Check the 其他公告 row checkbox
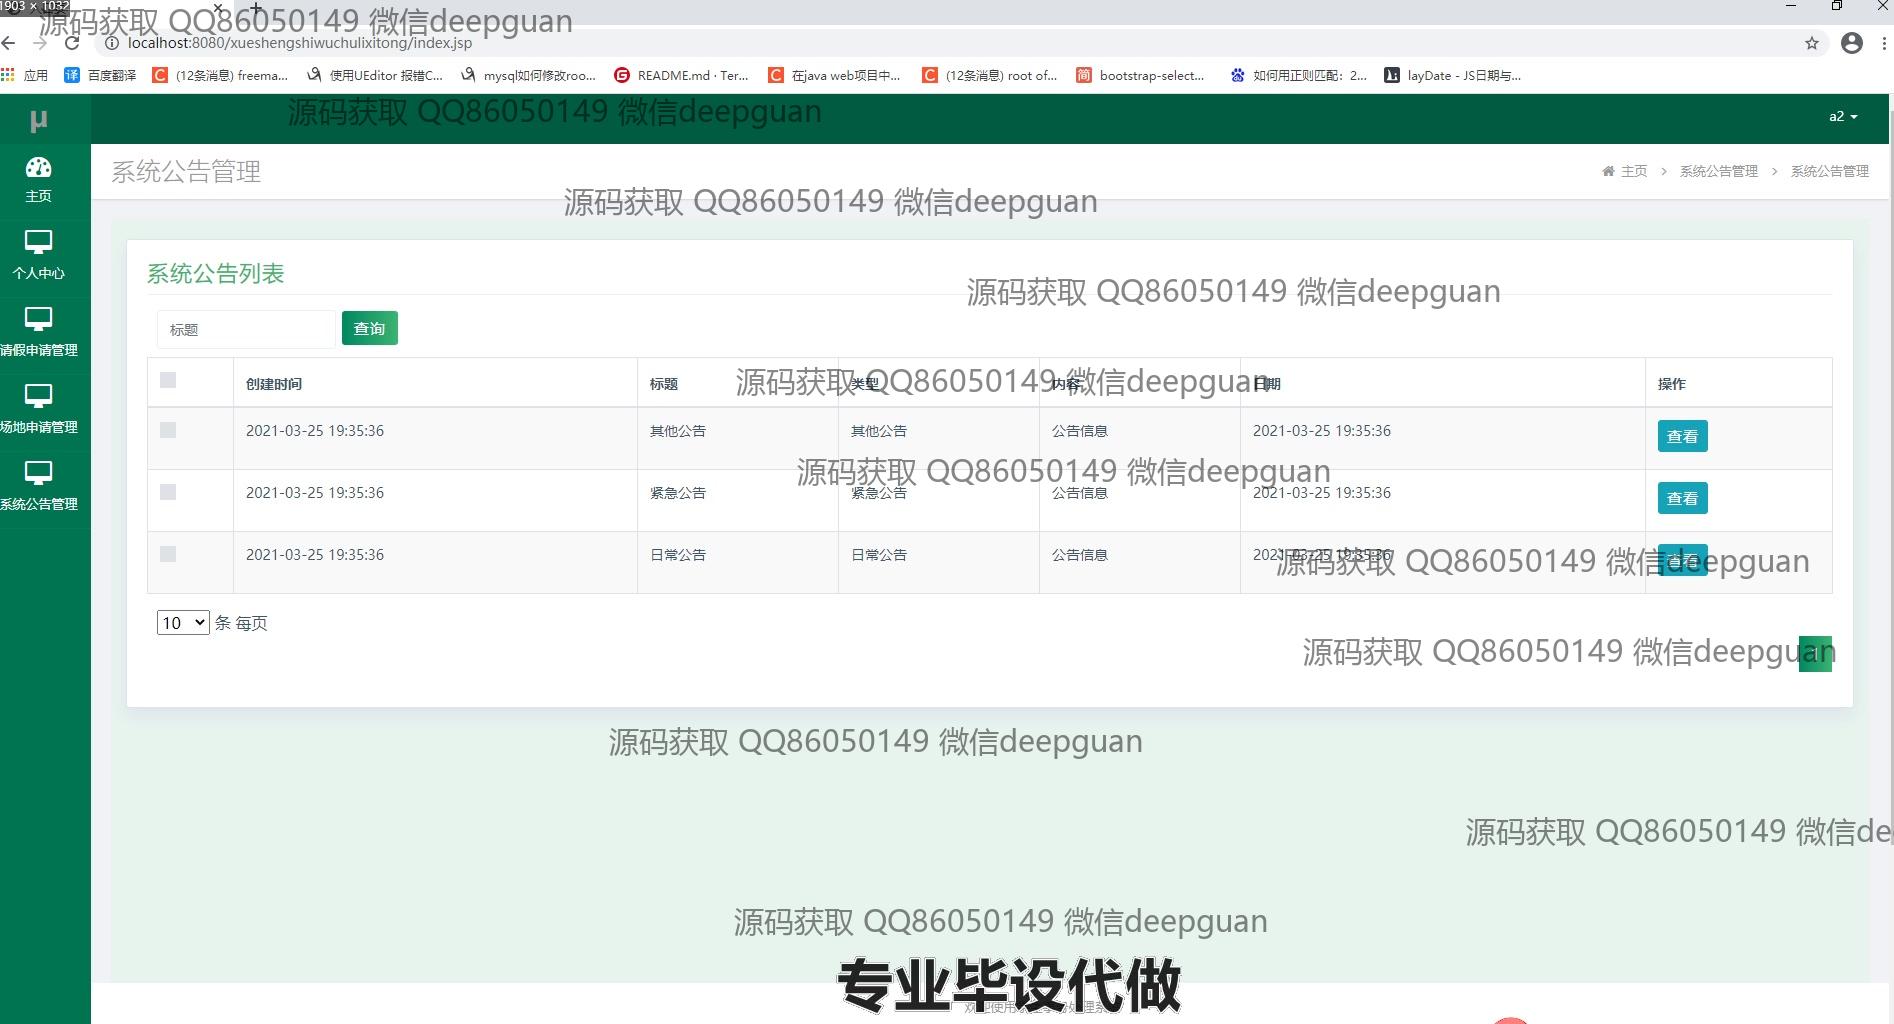 pyautogui.click(x=168, y=430)
